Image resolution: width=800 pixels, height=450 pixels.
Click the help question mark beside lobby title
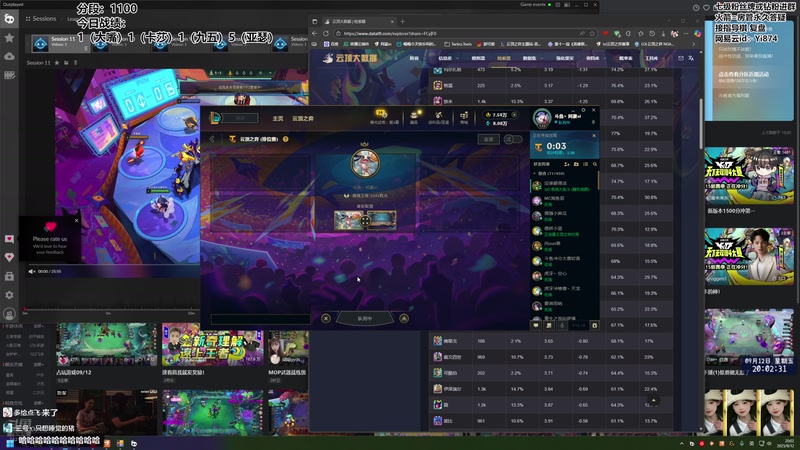click(x=286, y=139)
